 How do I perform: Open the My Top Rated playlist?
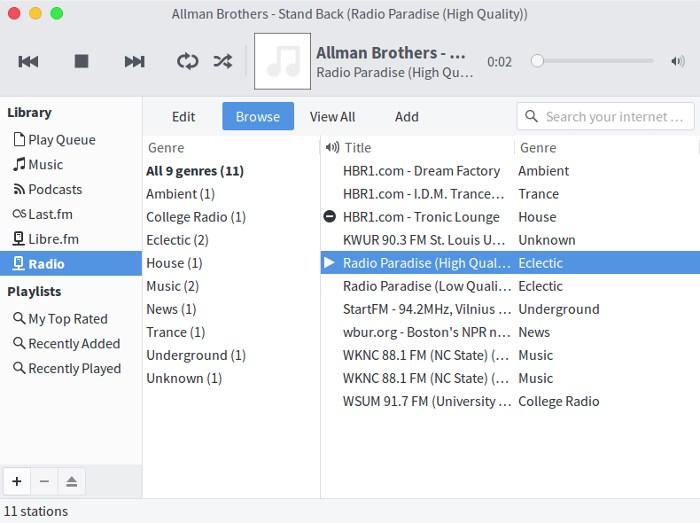tap(67, 319)
